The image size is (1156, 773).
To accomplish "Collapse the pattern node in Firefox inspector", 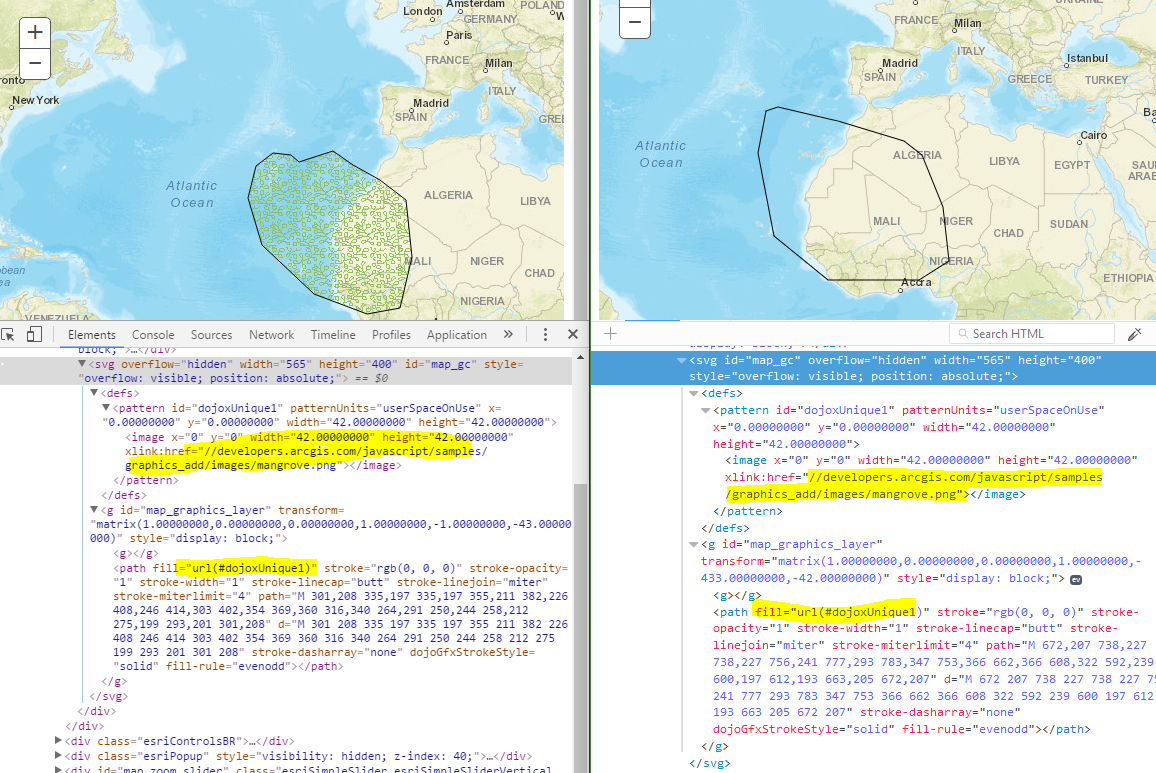I will (x=706, y=410).
